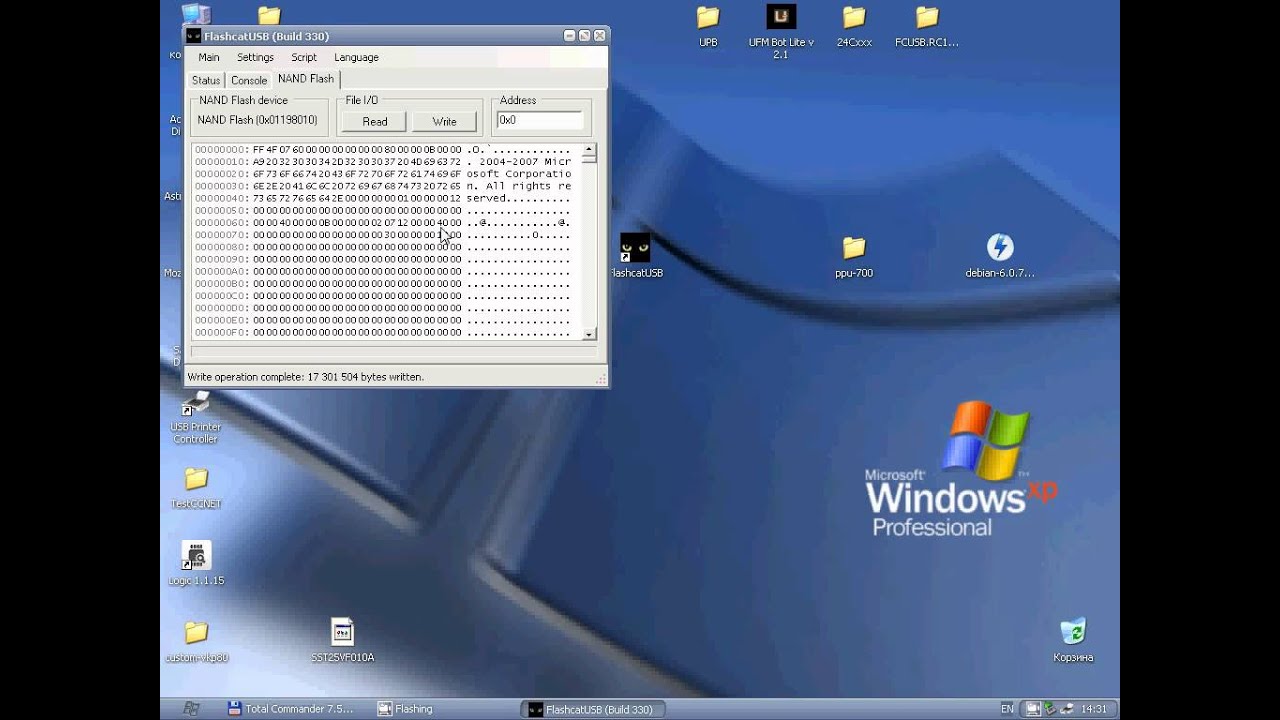Click the Windows Start button
Image resolution: width=1280 pixels, height=720 pixels.
pyautogui.click(x=190, y=709)
